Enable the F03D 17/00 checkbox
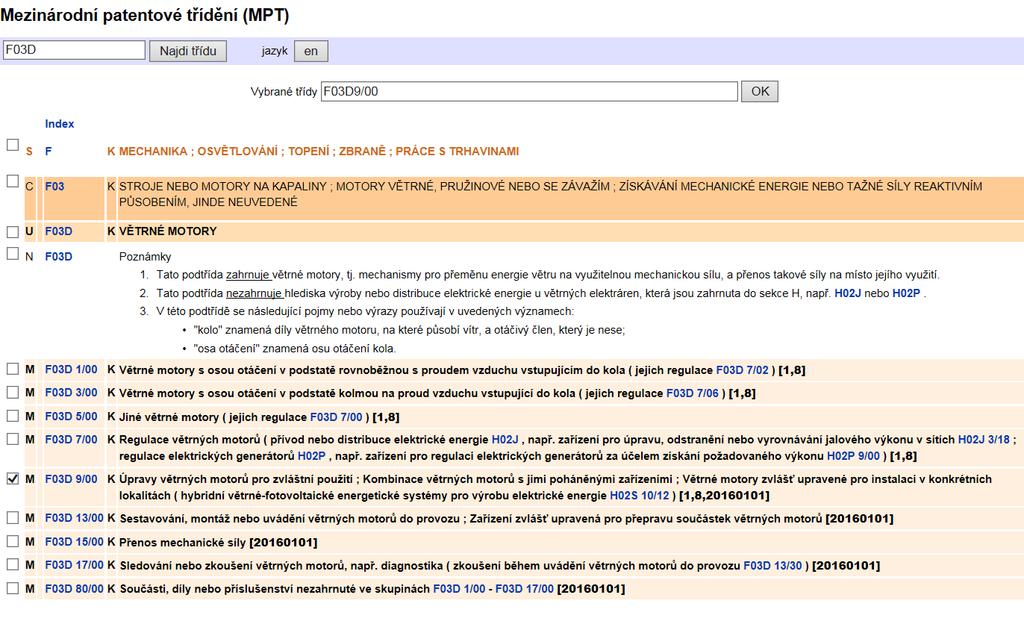The image size is (1024, 633). coord(12,564)
